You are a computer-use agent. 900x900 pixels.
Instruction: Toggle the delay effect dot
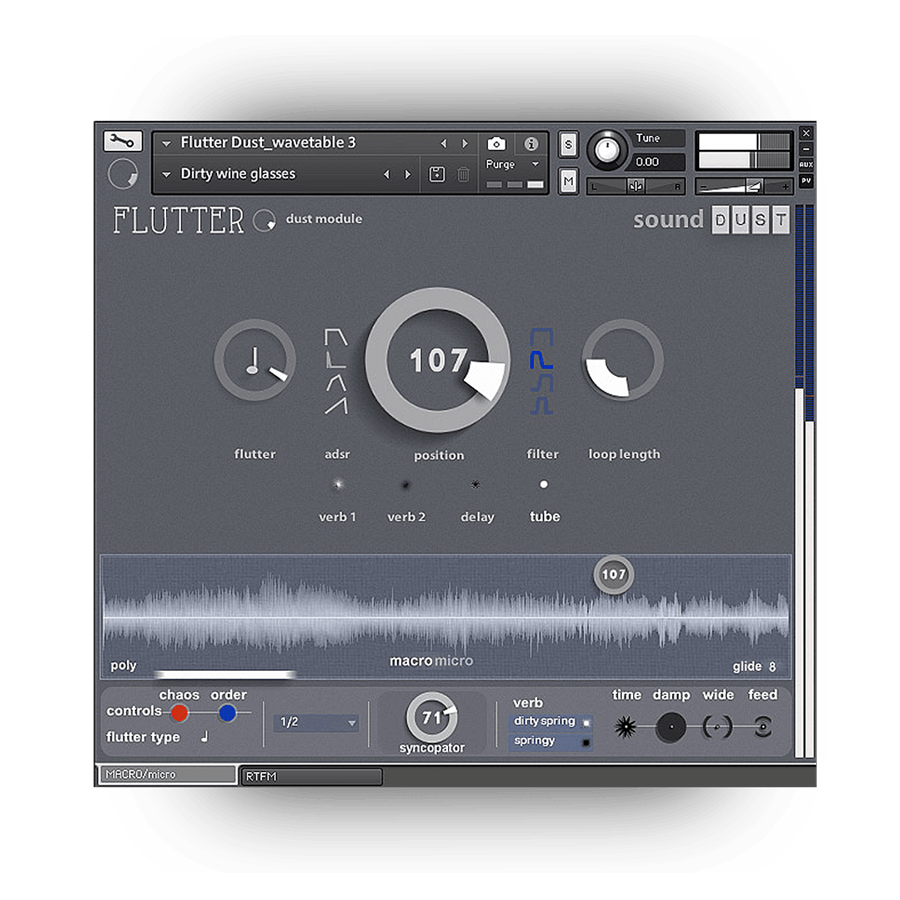[475, 485]
